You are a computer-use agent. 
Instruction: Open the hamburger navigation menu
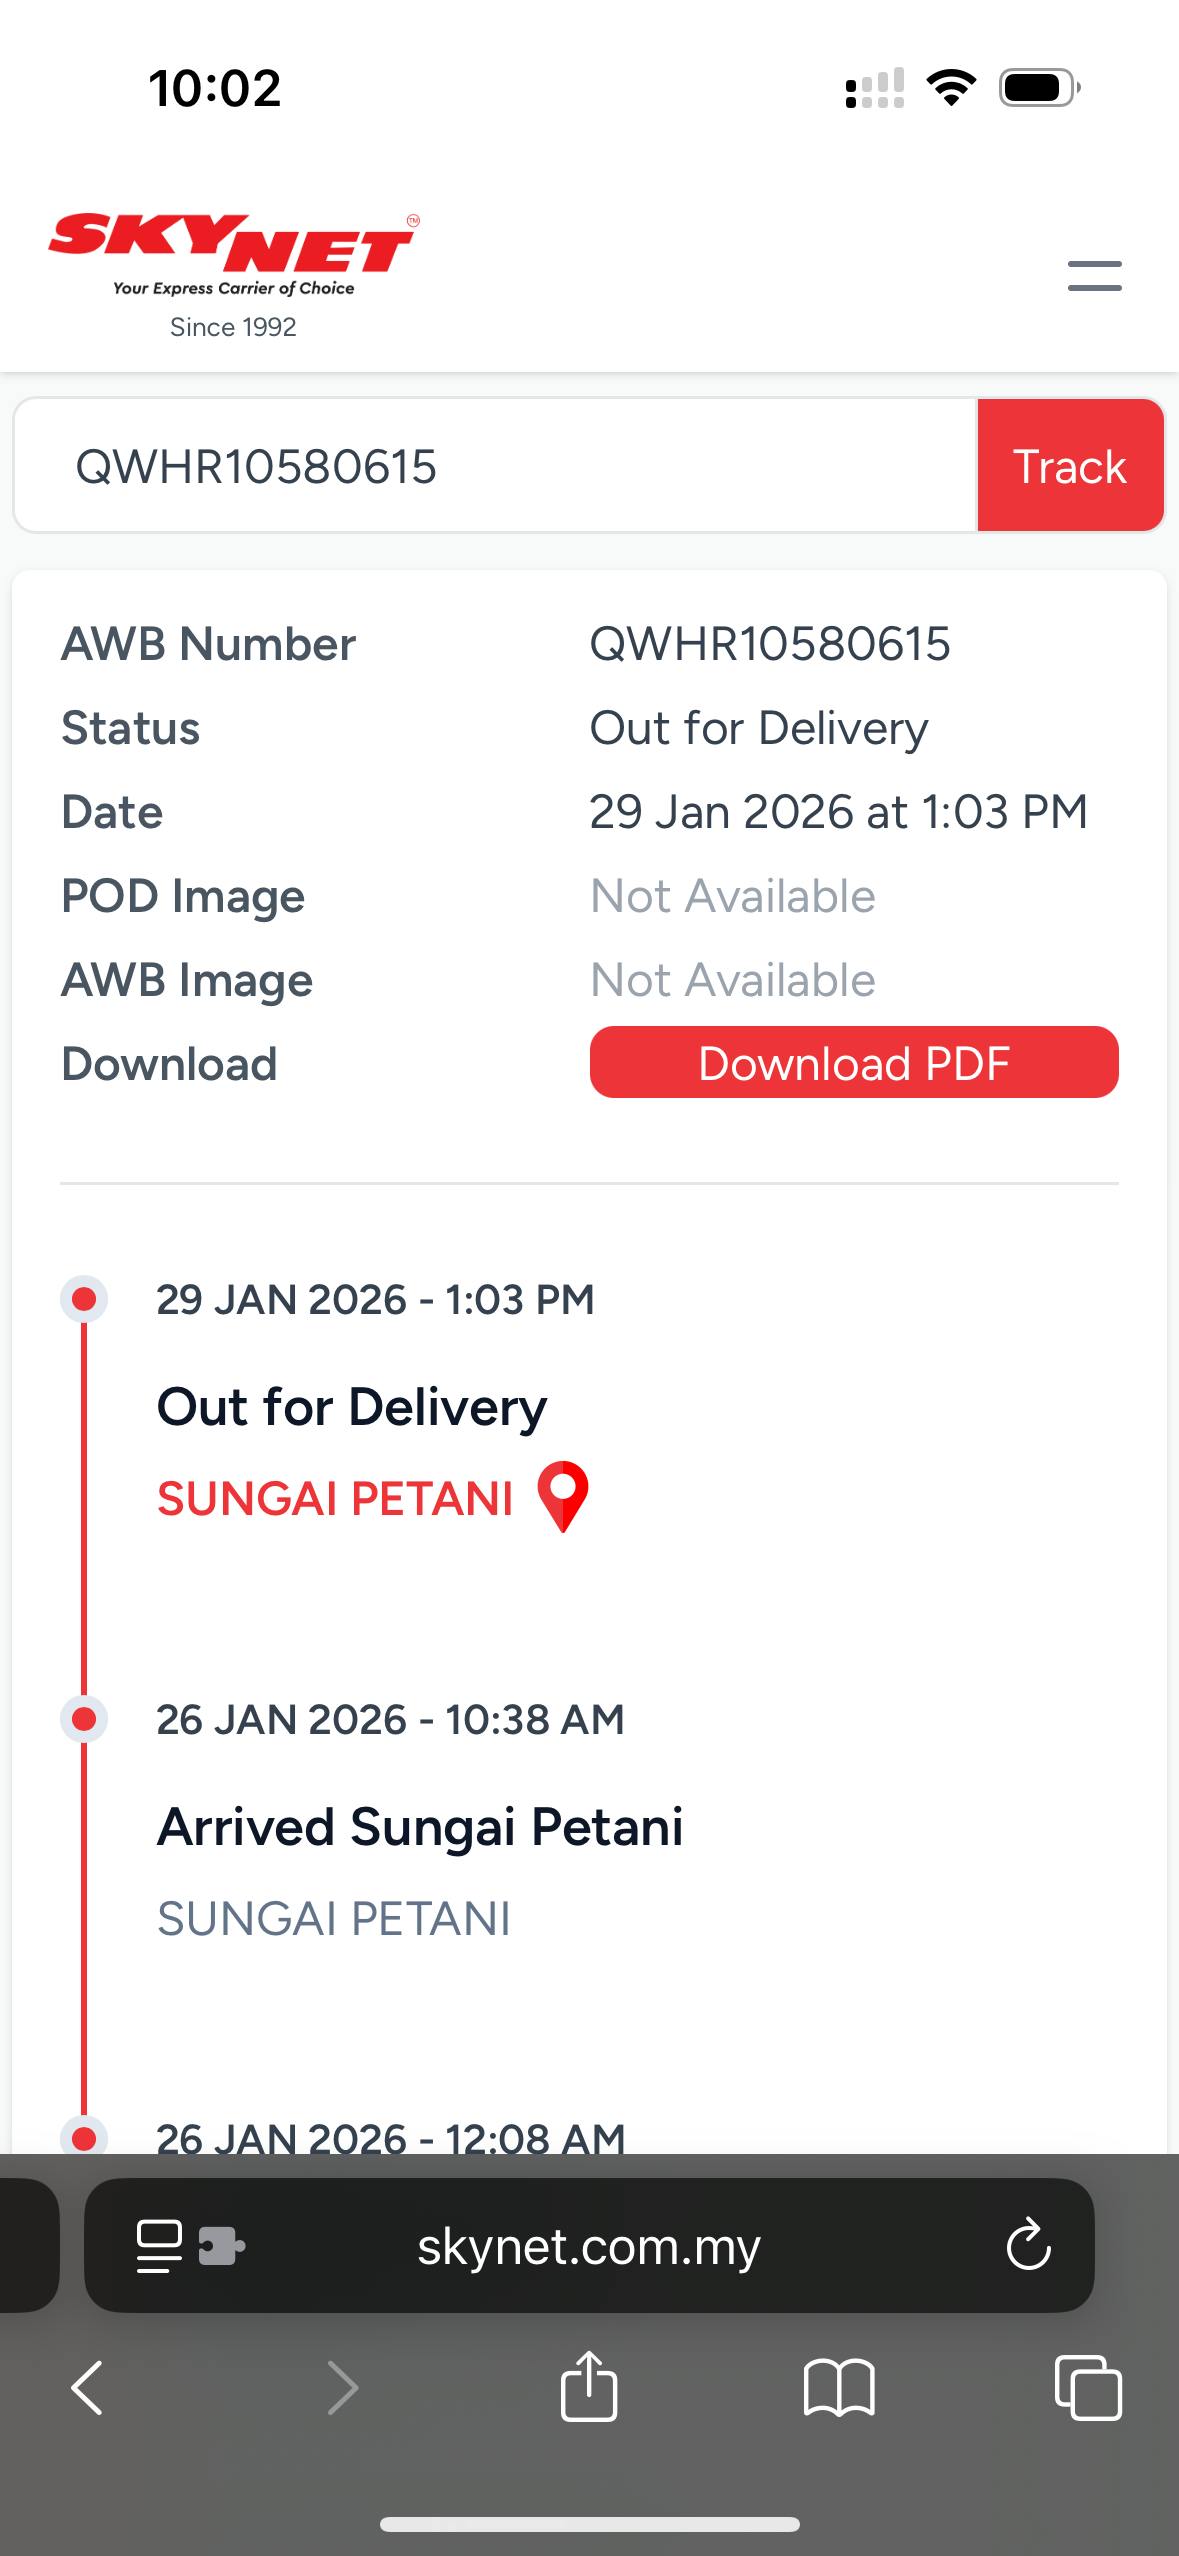tap(1094, 276)
